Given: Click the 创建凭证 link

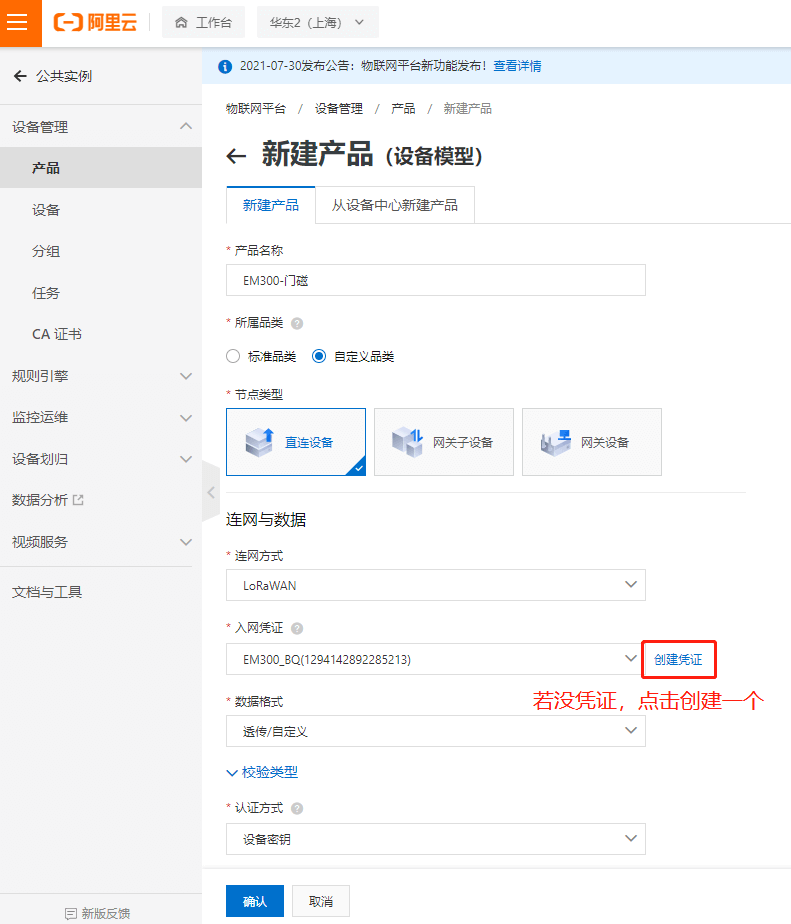Looking at the screenshot, I should 678,660.
